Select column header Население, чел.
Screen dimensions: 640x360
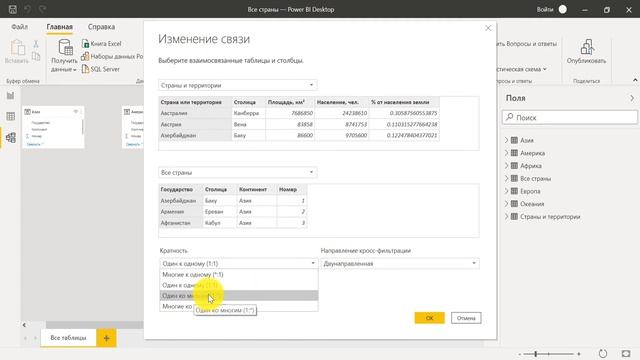pyautogui.click(x=342, y=102)
